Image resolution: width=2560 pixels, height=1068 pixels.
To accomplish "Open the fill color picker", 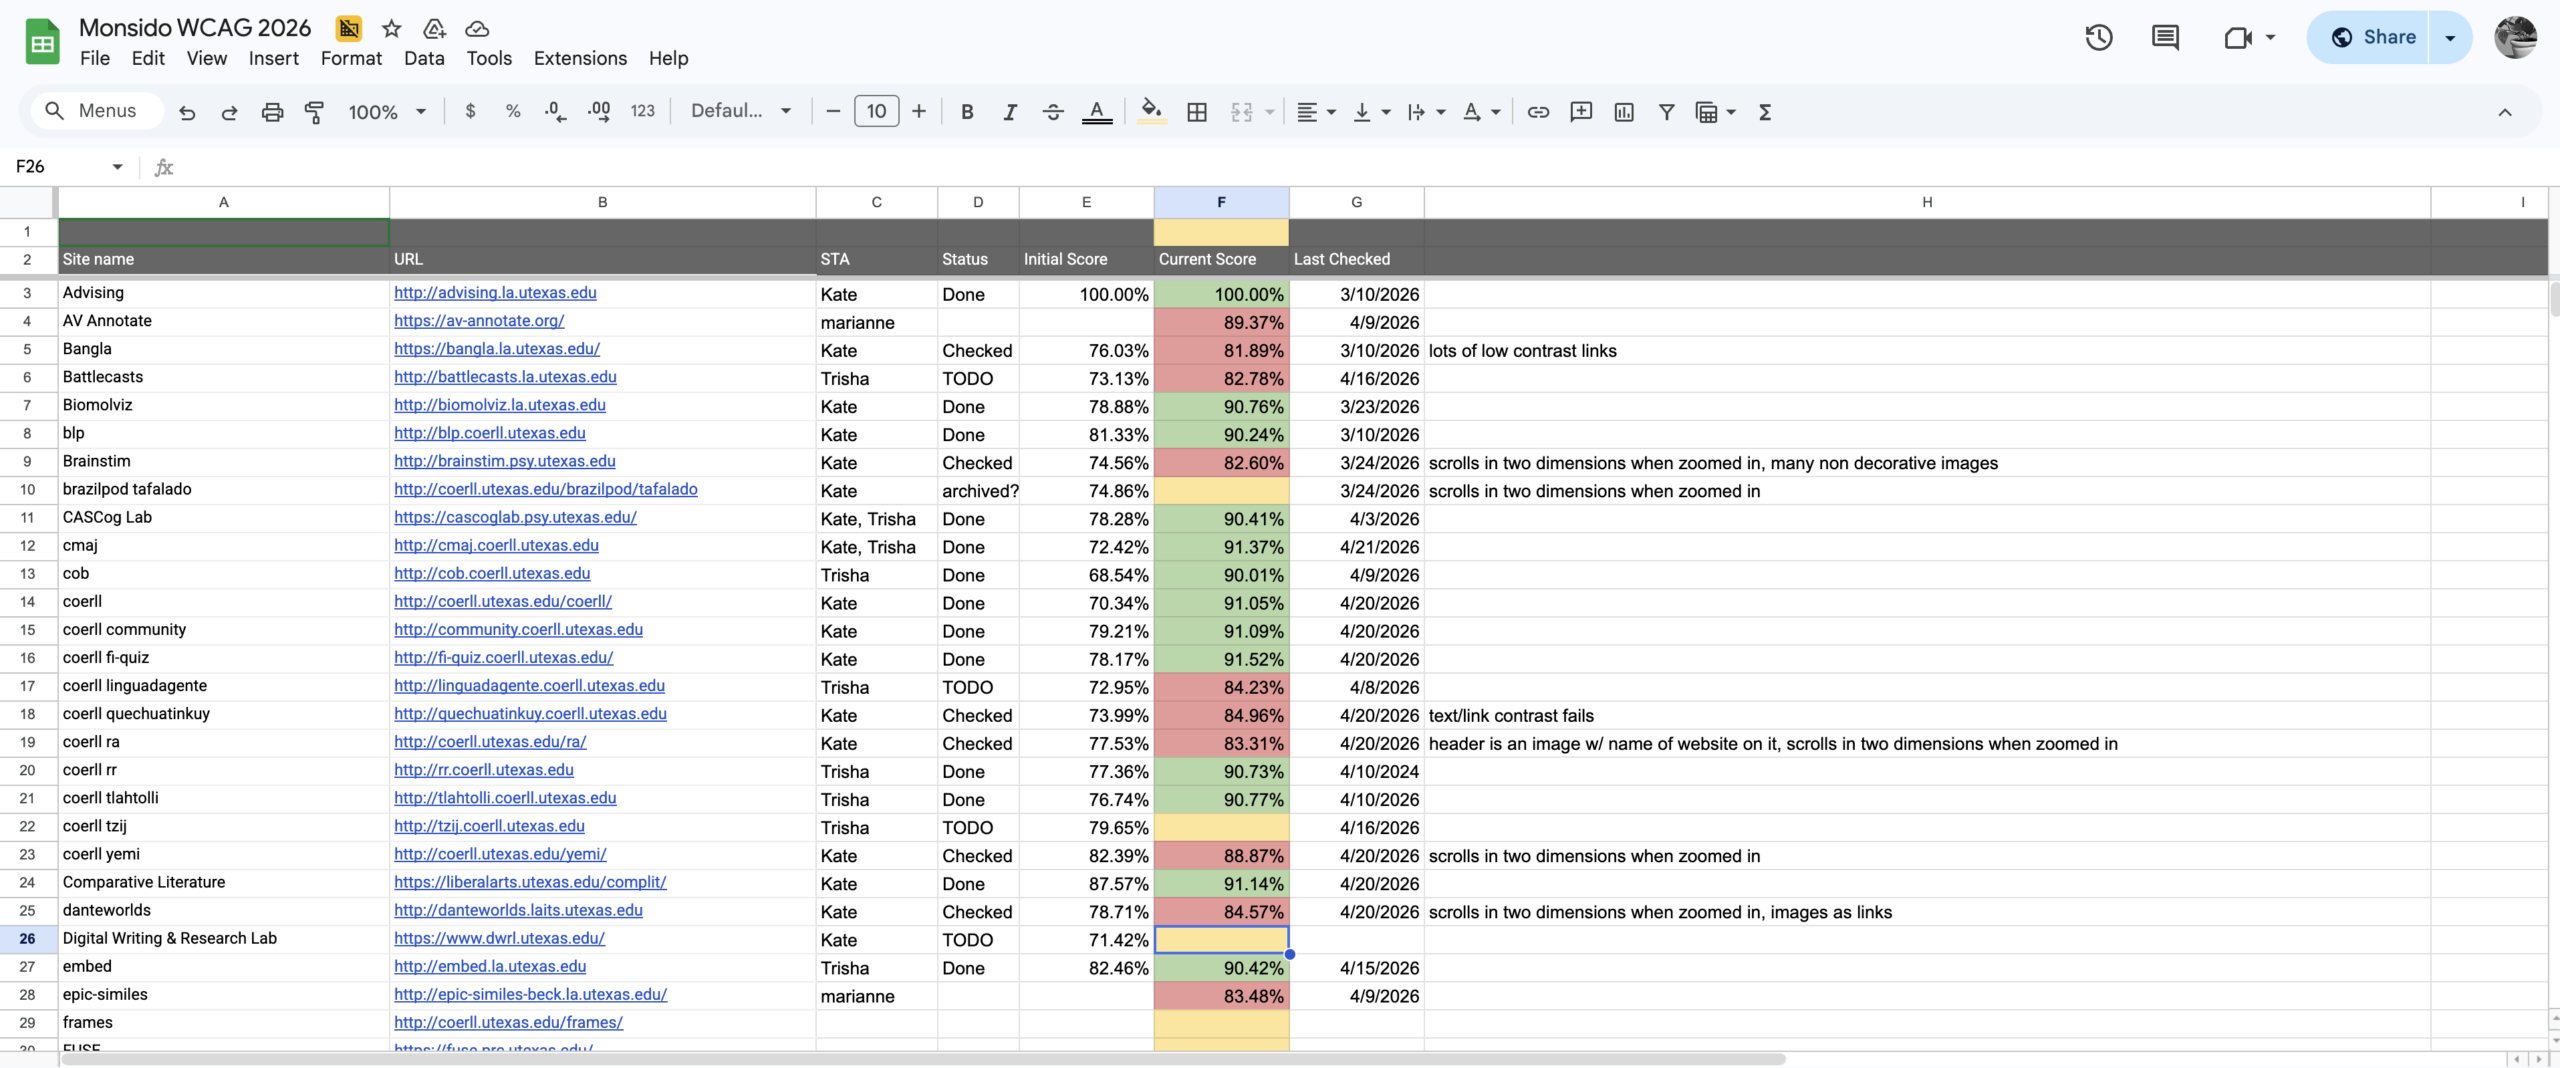I will point(1151,112).
